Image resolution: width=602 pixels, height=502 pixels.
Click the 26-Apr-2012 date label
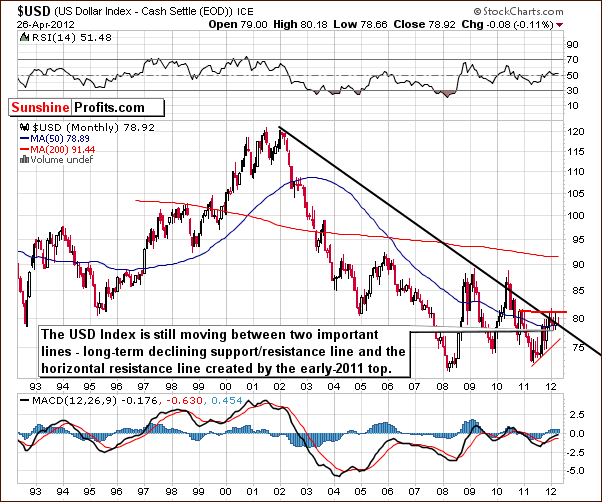coord(46,25)
